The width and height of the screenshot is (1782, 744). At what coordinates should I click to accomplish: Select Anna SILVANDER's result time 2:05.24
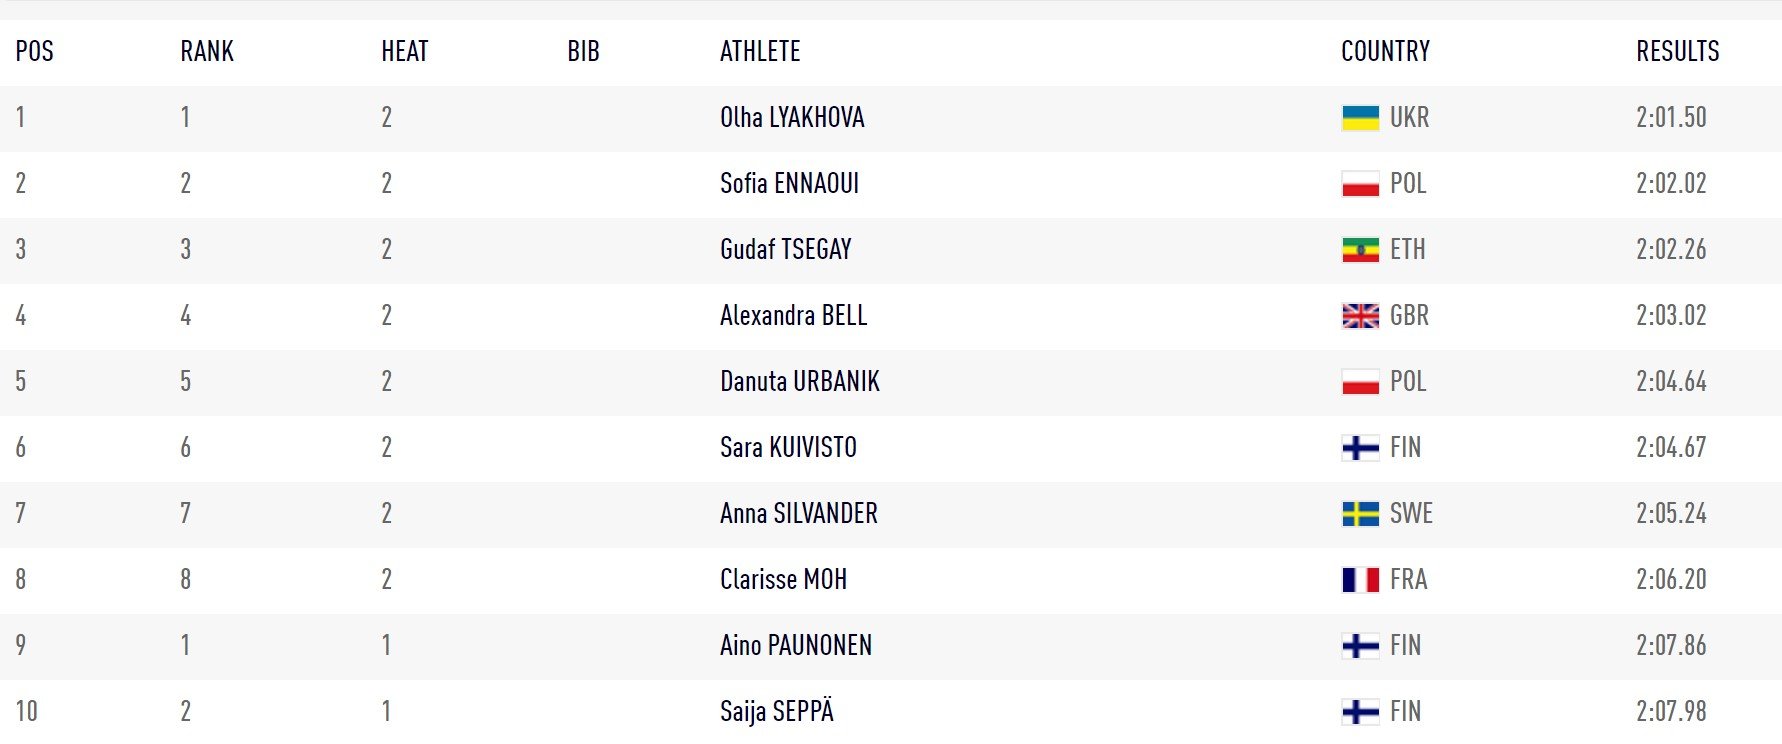pyautogui.click(x=1671, y=514)
